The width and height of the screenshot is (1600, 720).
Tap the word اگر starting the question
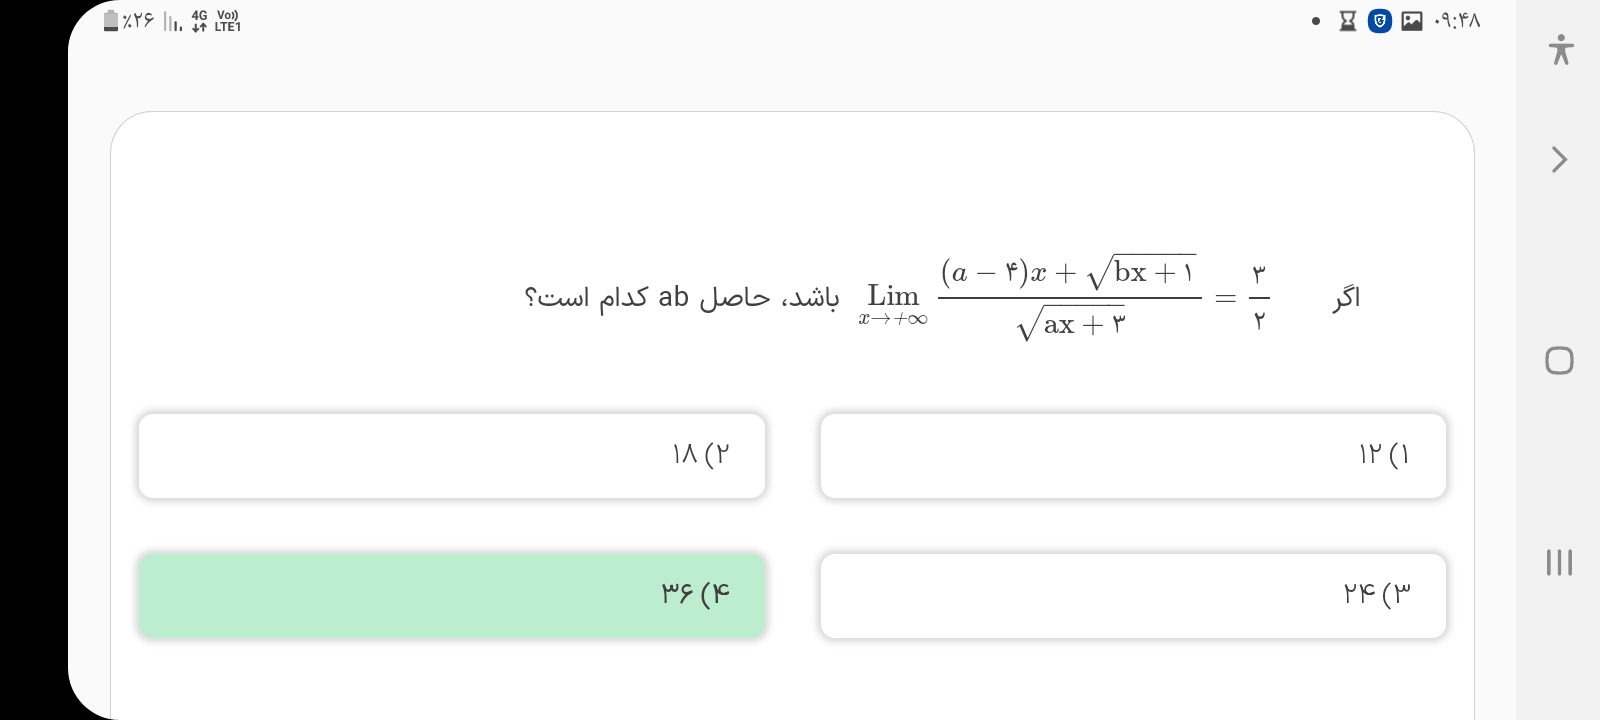pos(1346,297)
